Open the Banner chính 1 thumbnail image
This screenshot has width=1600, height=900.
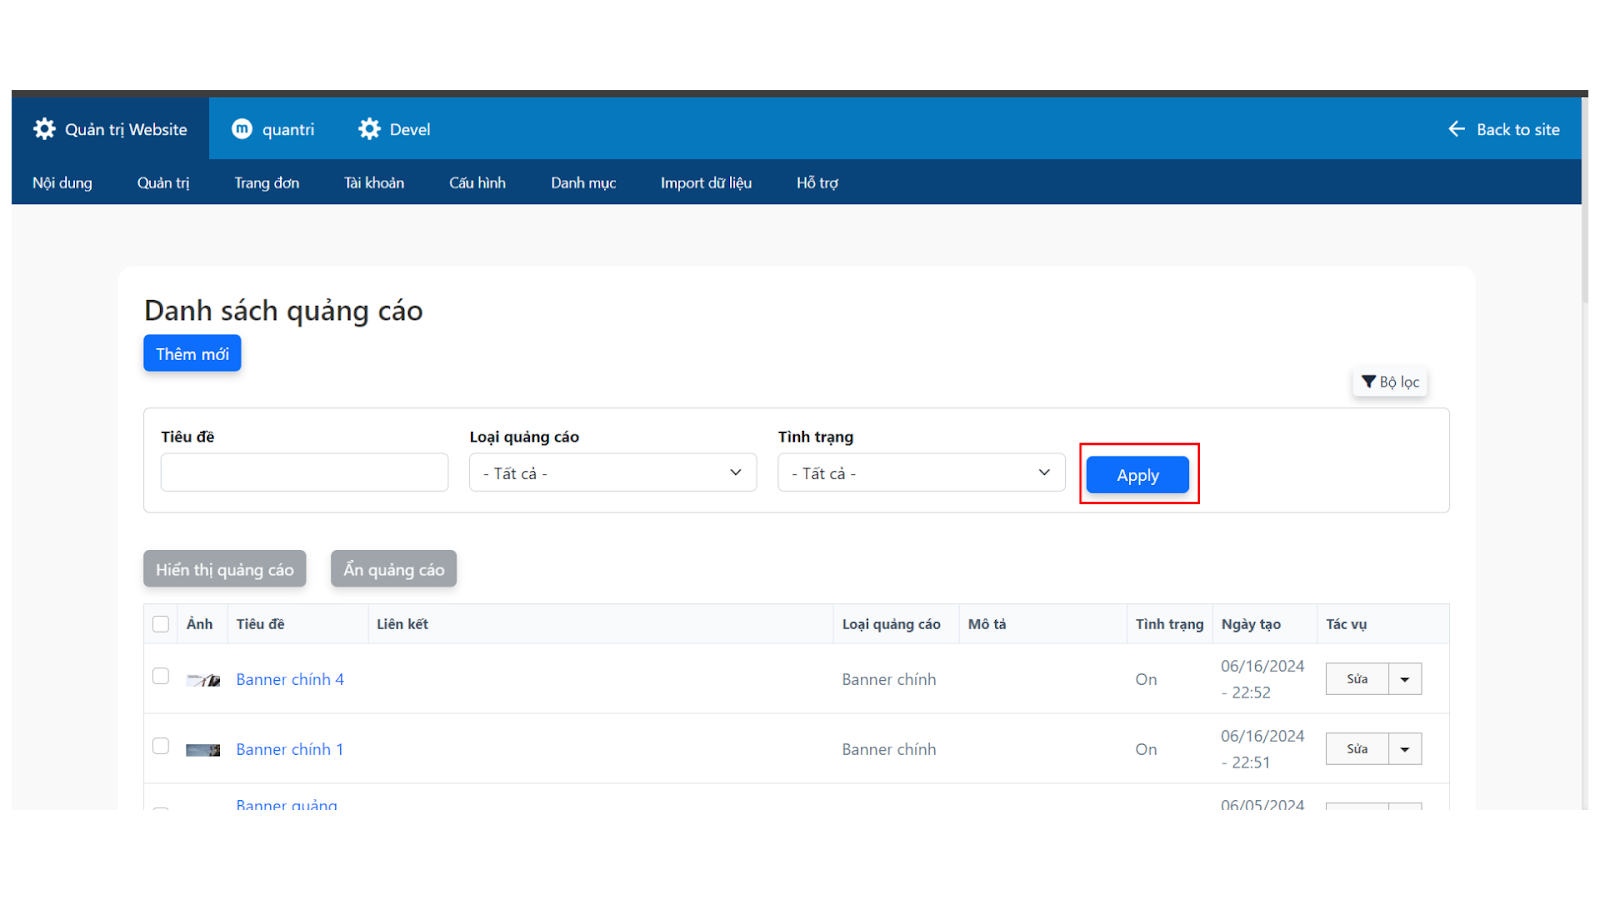(x=203, y=750)
